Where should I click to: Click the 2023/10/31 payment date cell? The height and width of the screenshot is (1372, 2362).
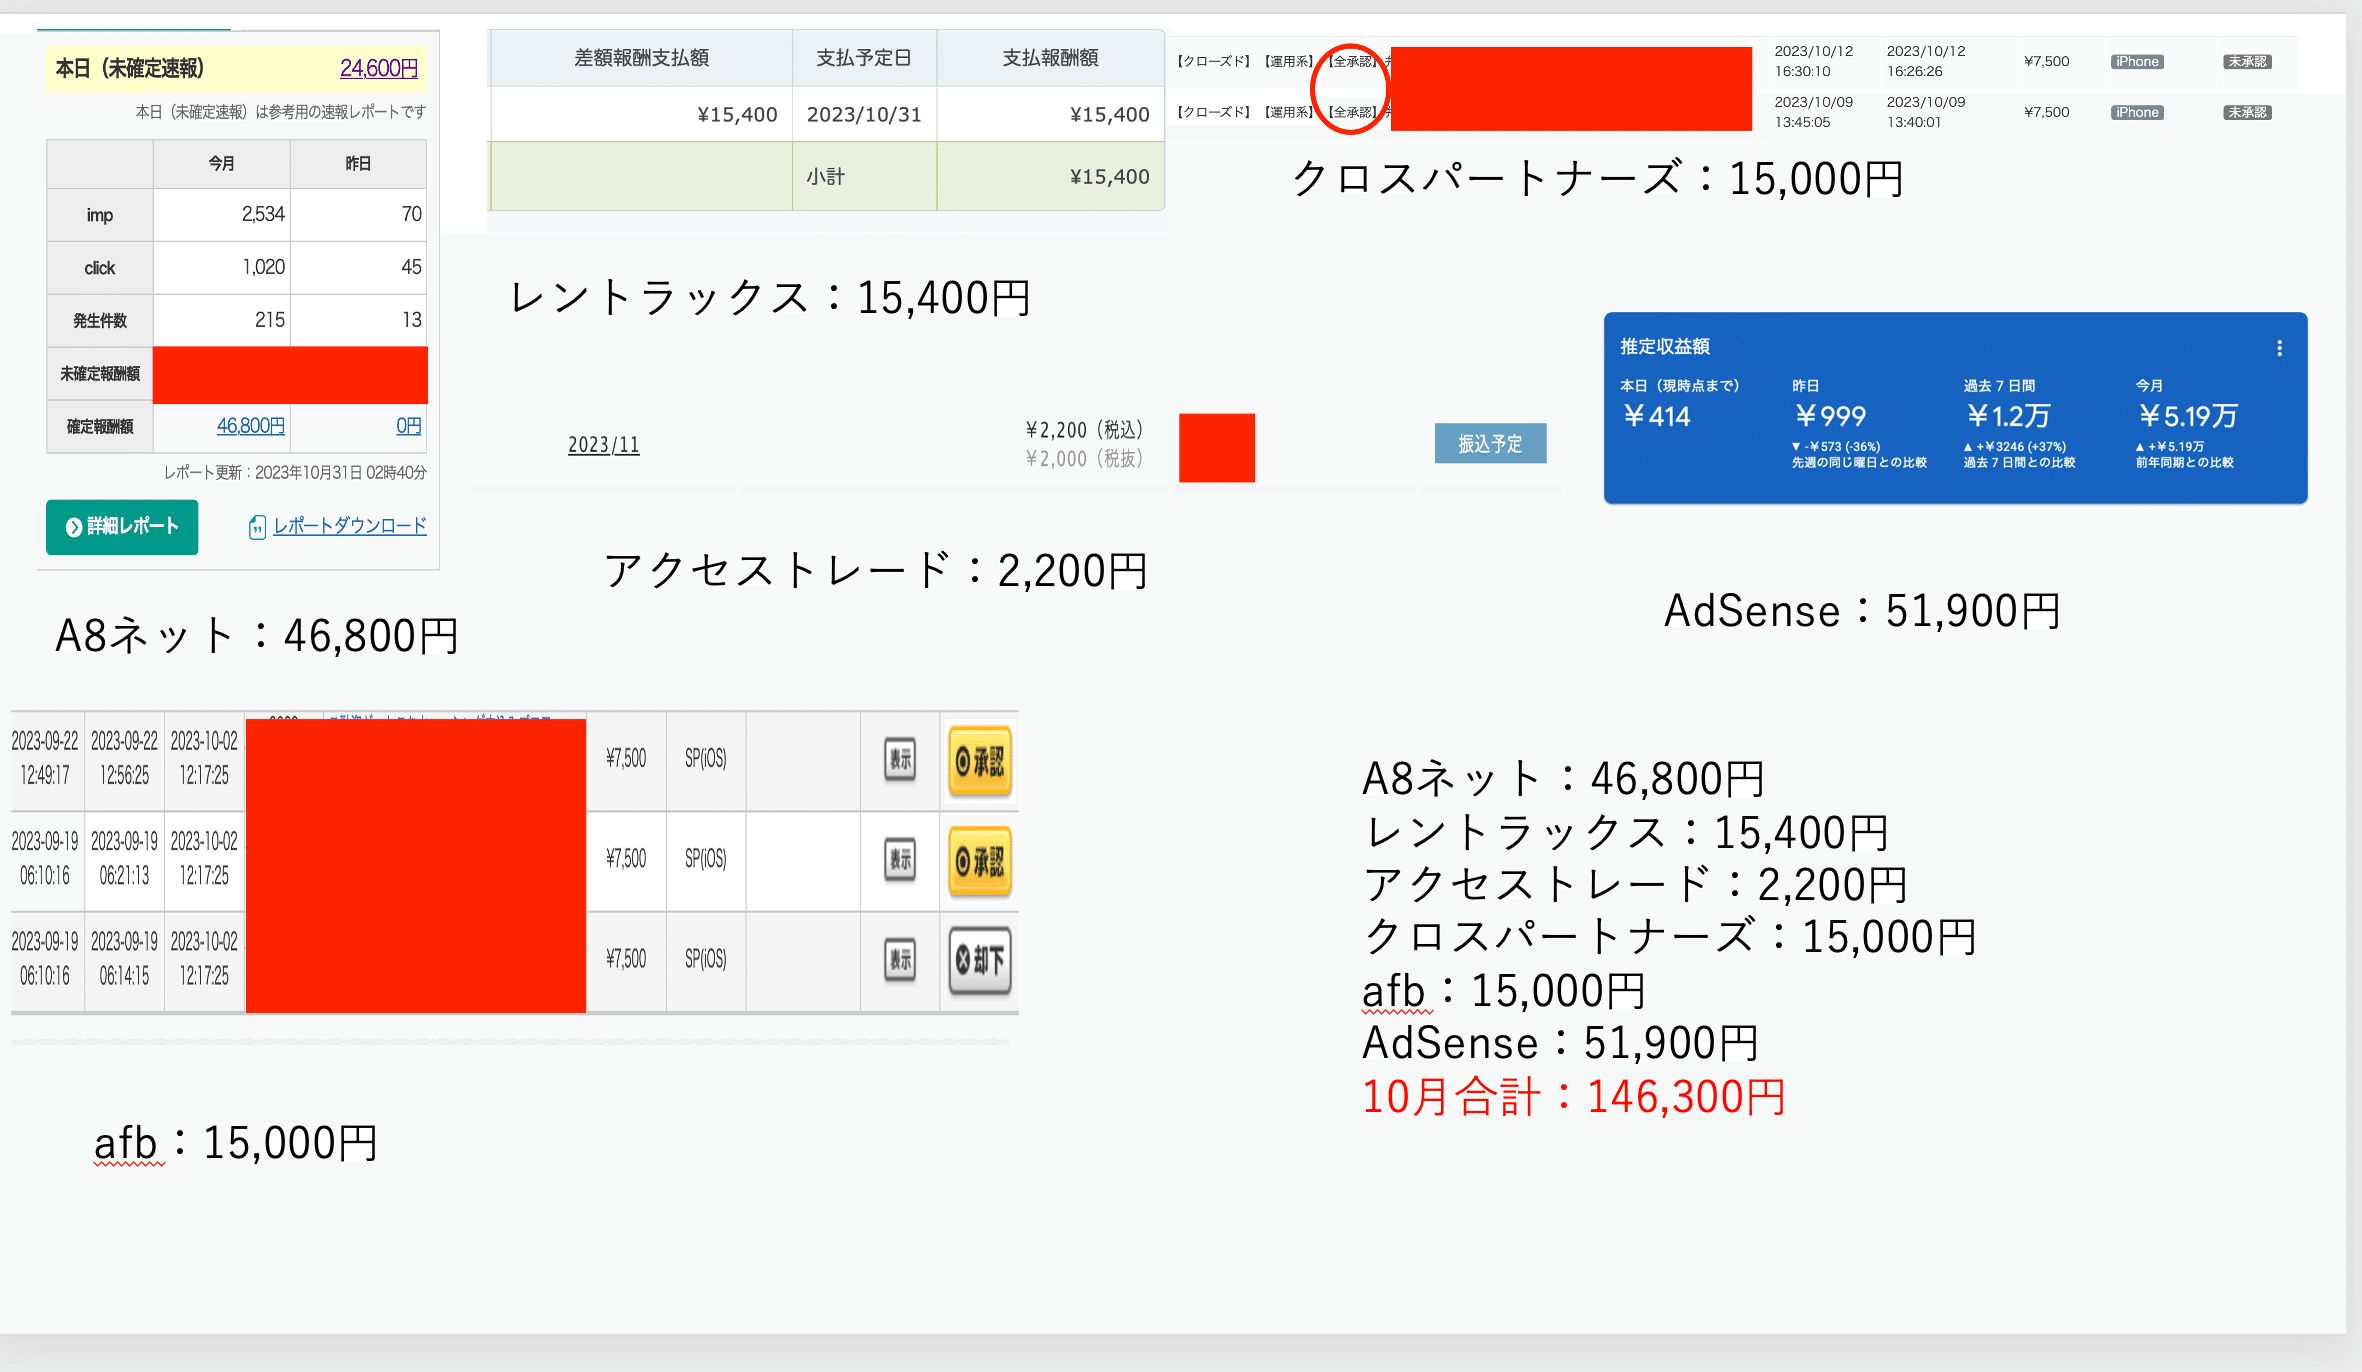[x=864, y=115]
